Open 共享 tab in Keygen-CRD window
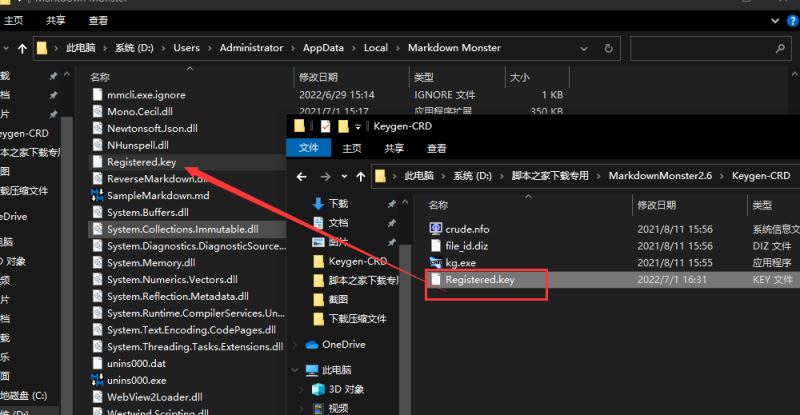Image resolution: width=800 pixels, height=415 pixels. 394,148
